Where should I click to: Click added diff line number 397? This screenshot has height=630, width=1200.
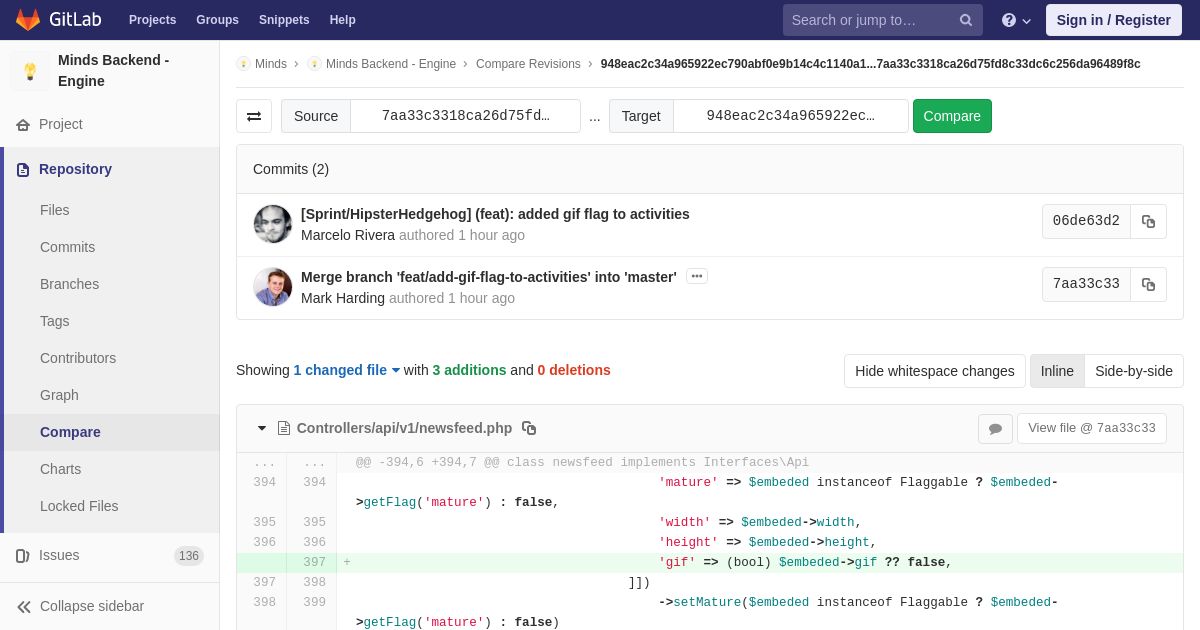tap(314, 563)
